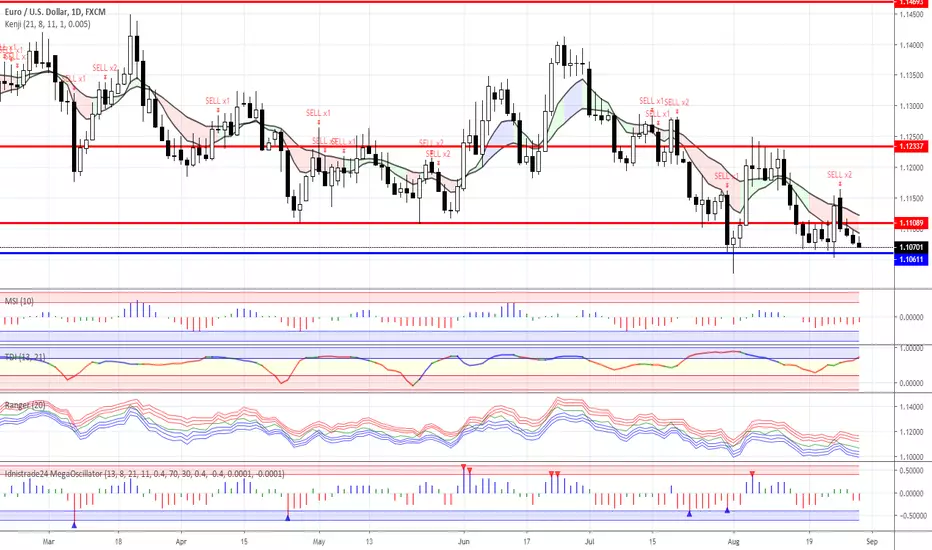Click the 1.12000 value on main price axis

click(x=911, y=168)
